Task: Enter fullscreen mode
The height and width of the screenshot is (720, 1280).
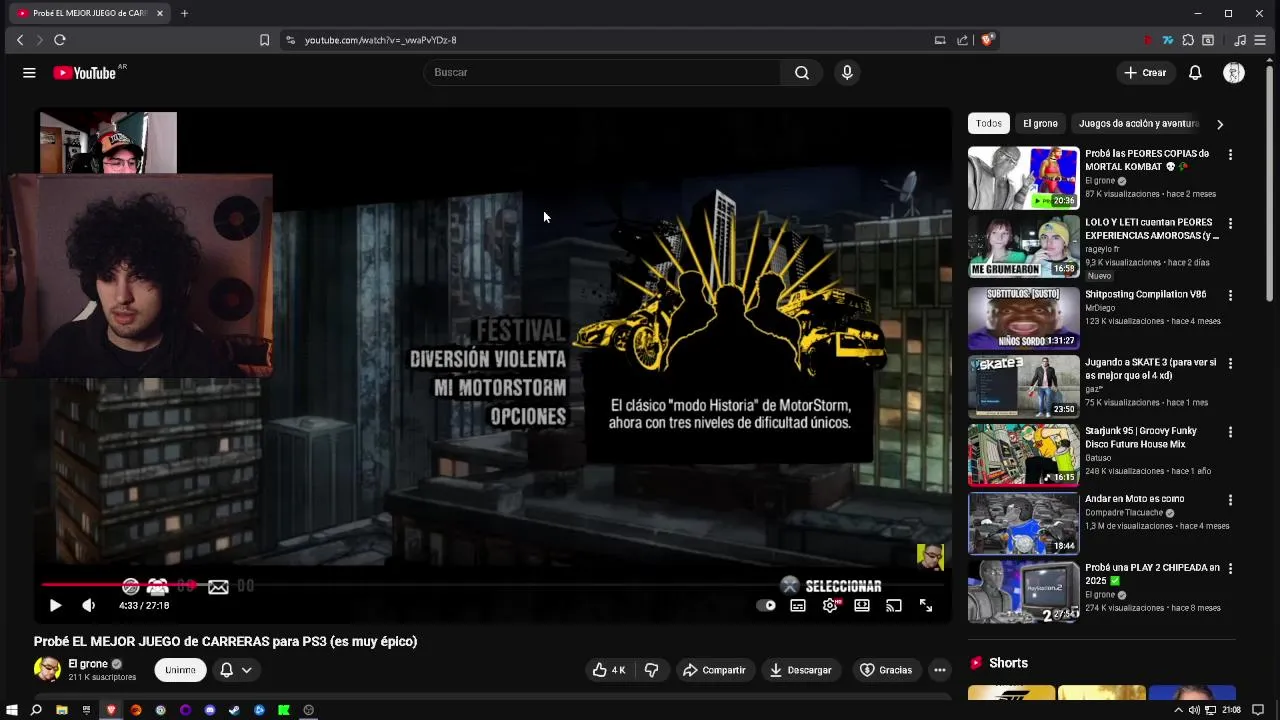Action: click(926, 606)
